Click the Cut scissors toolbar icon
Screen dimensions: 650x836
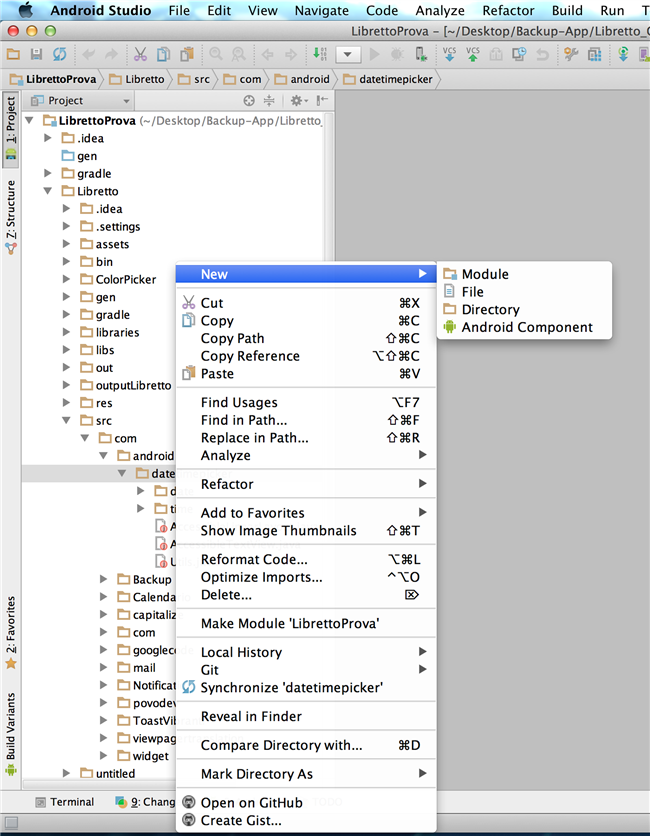pos(140,54)
